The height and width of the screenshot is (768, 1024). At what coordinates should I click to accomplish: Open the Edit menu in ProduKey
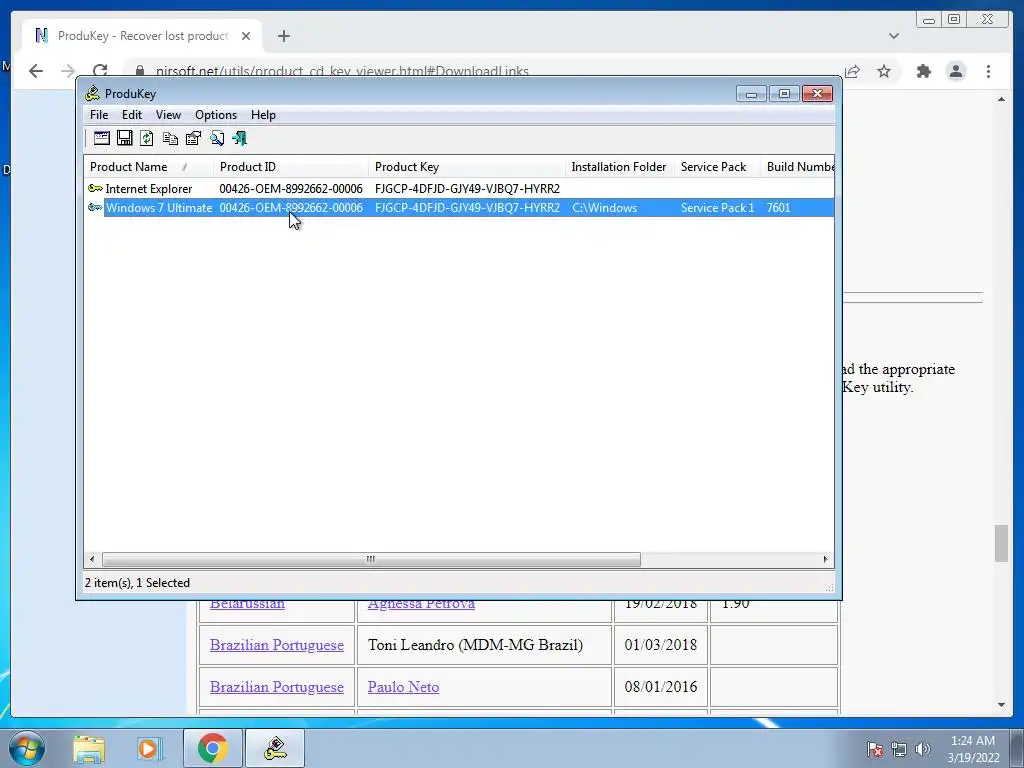[x=132, y=115]
